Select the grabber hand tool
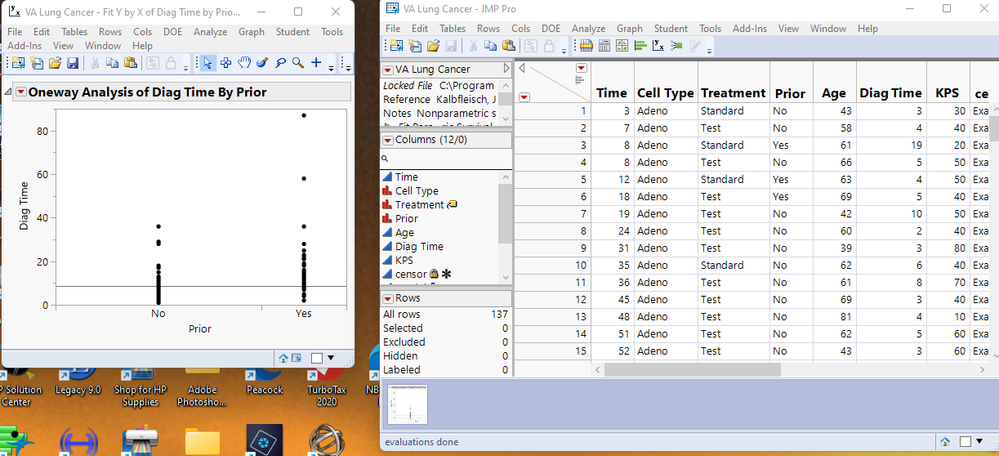Viewport: 999px width, 456px height. point(243,62)
